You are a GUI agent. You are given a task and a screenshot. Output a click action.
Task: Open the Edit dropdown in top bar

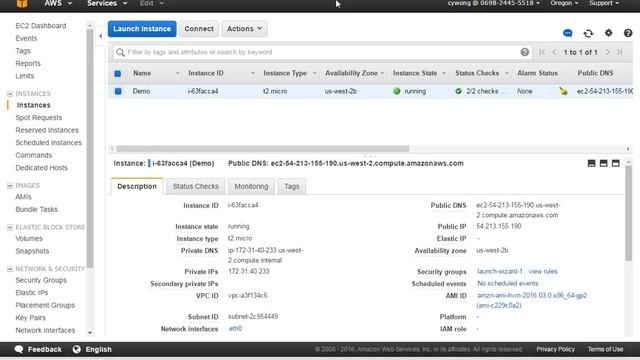pyautogui.click(x=151, y=3)
